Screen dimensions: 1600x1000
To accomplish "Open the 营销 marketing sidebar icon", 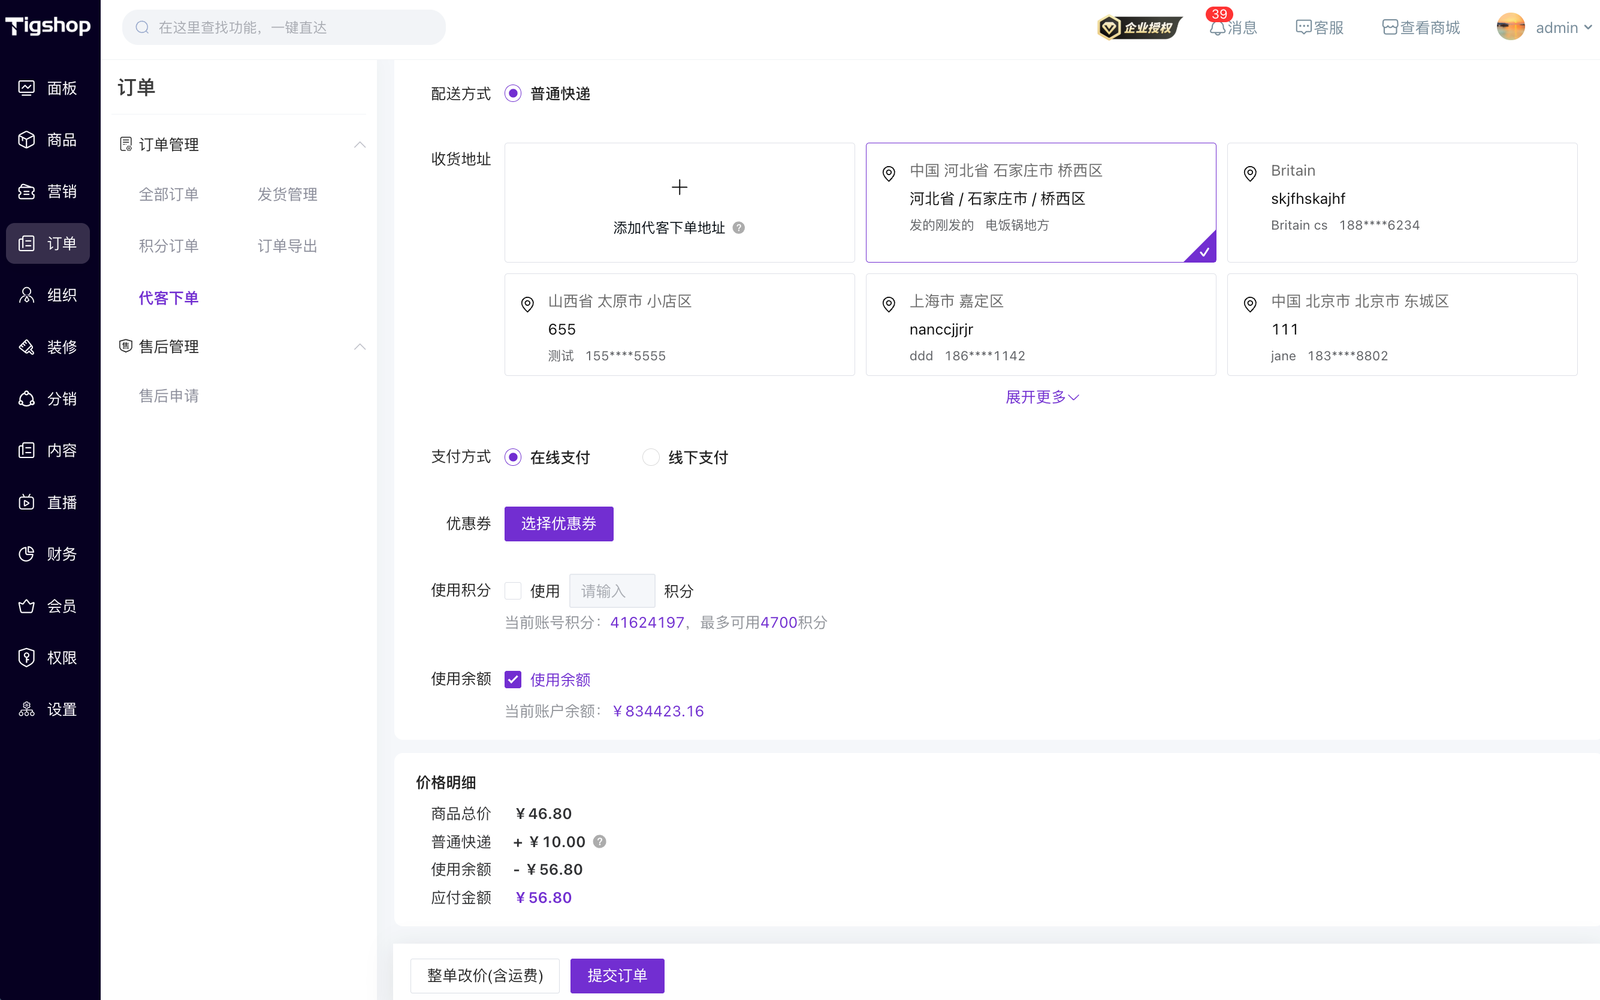I will pyautogui.click(x=27, y=192).
